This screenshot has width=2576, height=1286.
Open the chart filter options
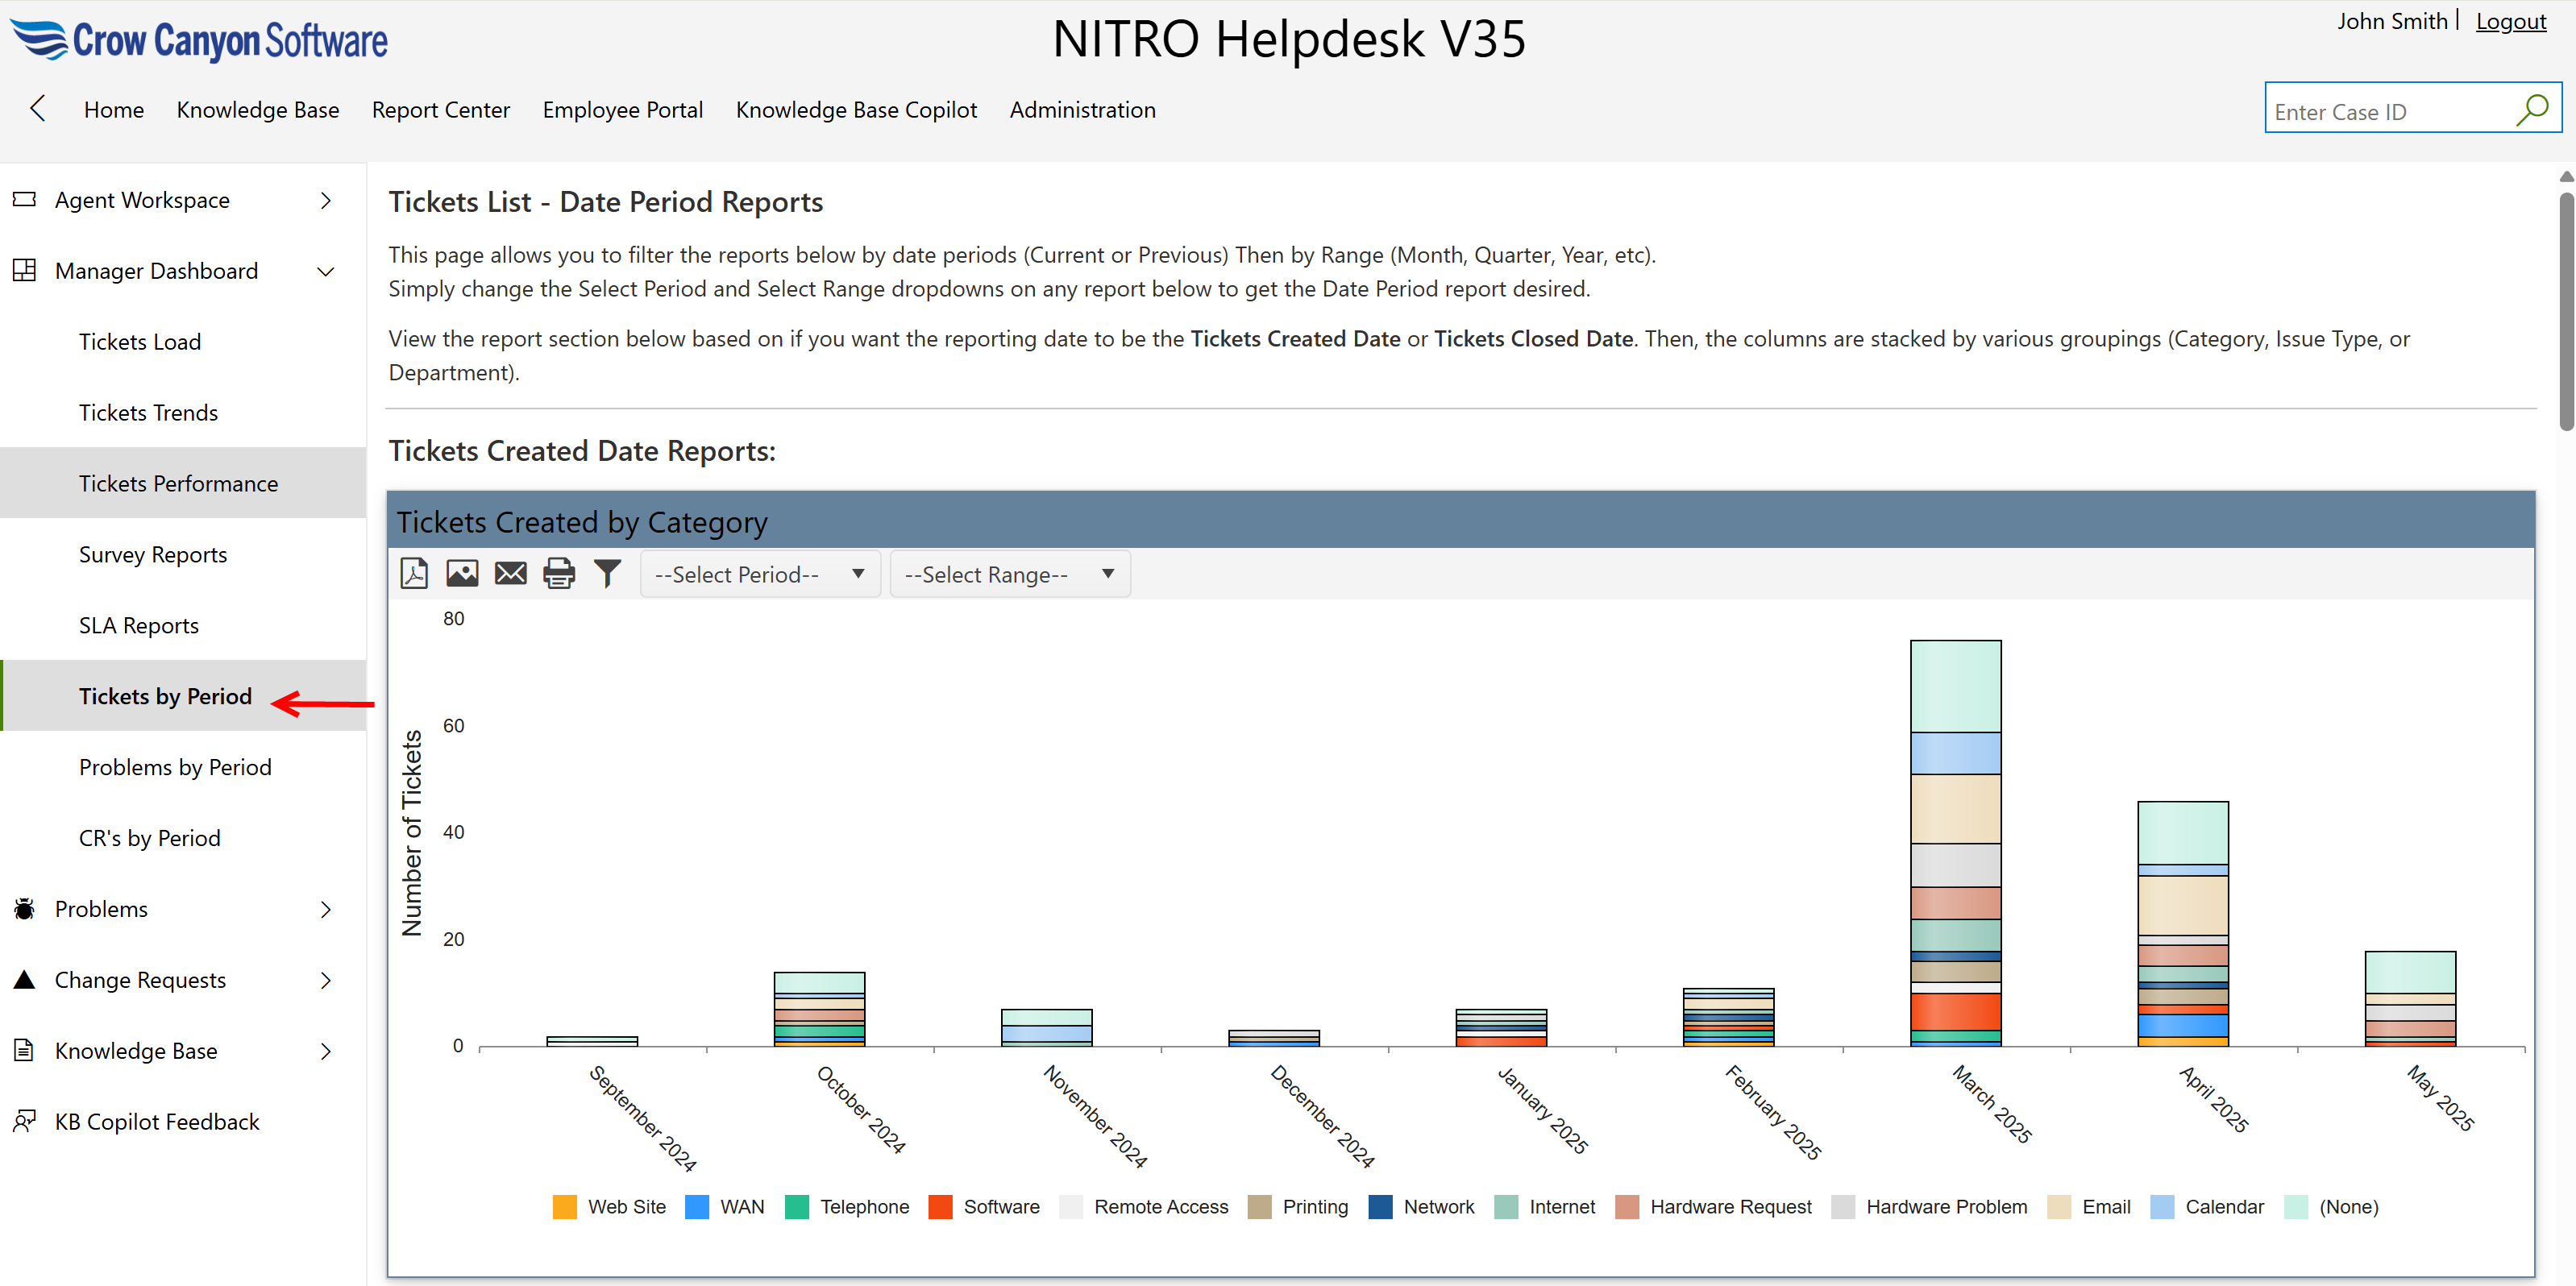pos(607,573)
